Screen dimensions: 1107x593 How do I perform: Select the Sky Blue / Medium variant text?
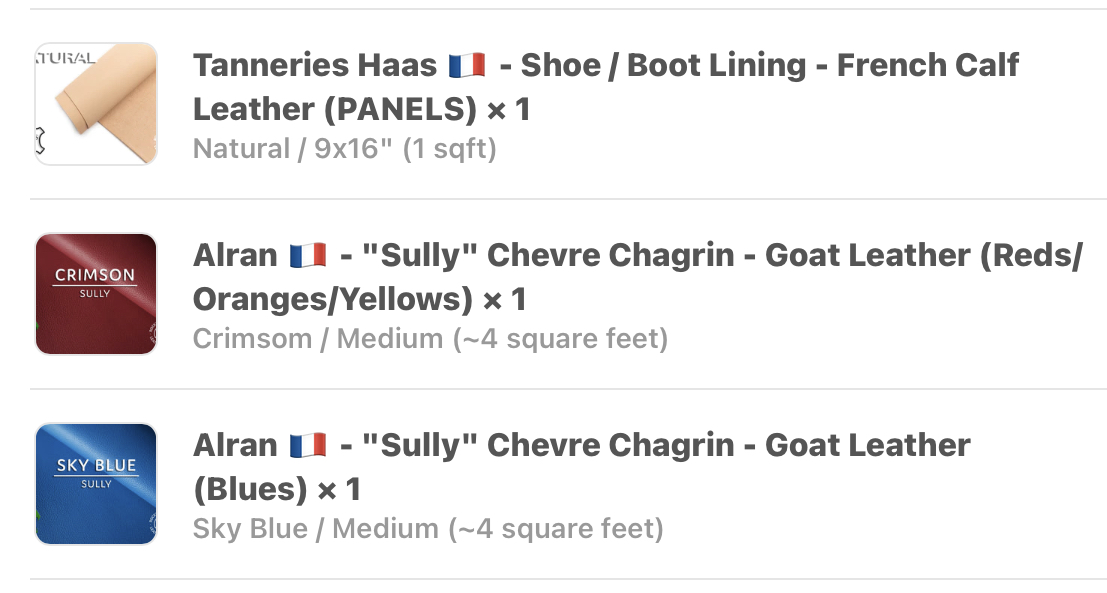click(428, 529)
